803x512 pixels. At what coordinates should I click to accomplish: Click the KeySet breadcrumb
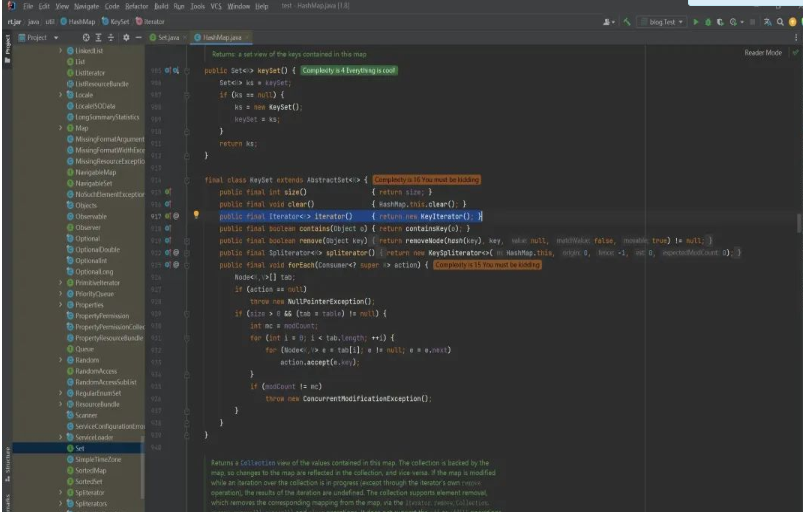click(x=115, y=22)
